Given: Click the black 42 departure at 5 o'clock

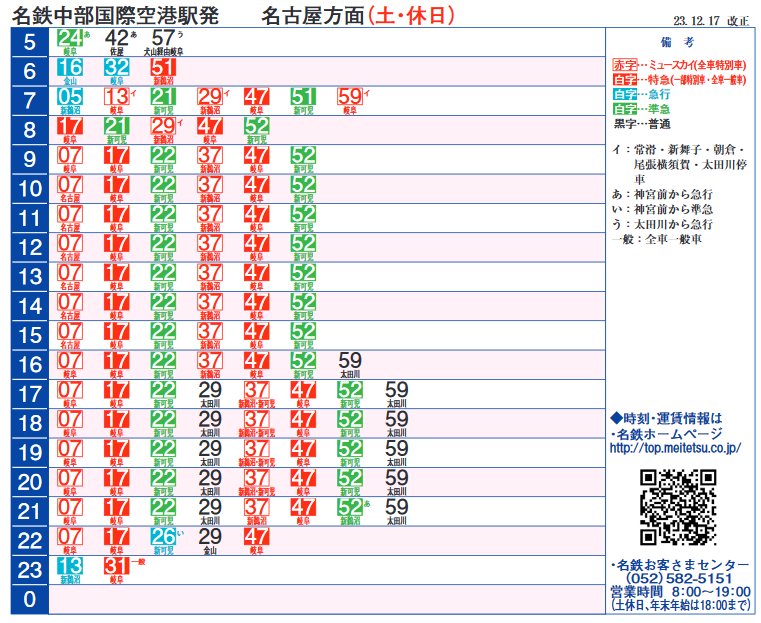Looking at the screenshot, I should 117,39.
